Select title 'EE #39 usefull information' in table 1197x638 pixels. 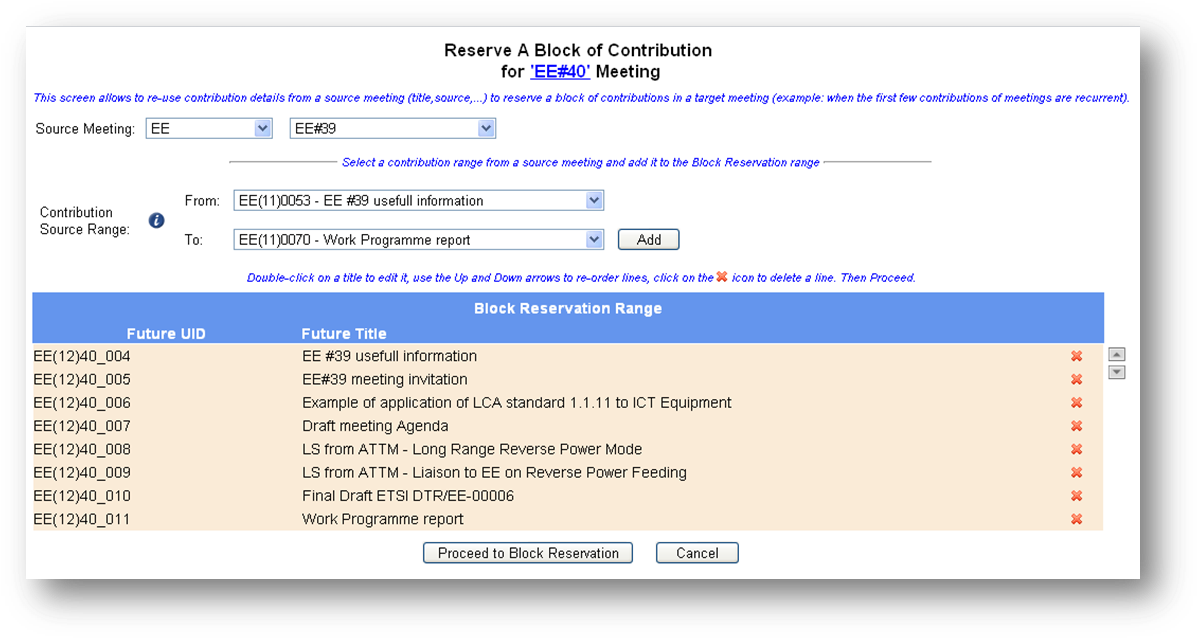[x=389, y=356]
